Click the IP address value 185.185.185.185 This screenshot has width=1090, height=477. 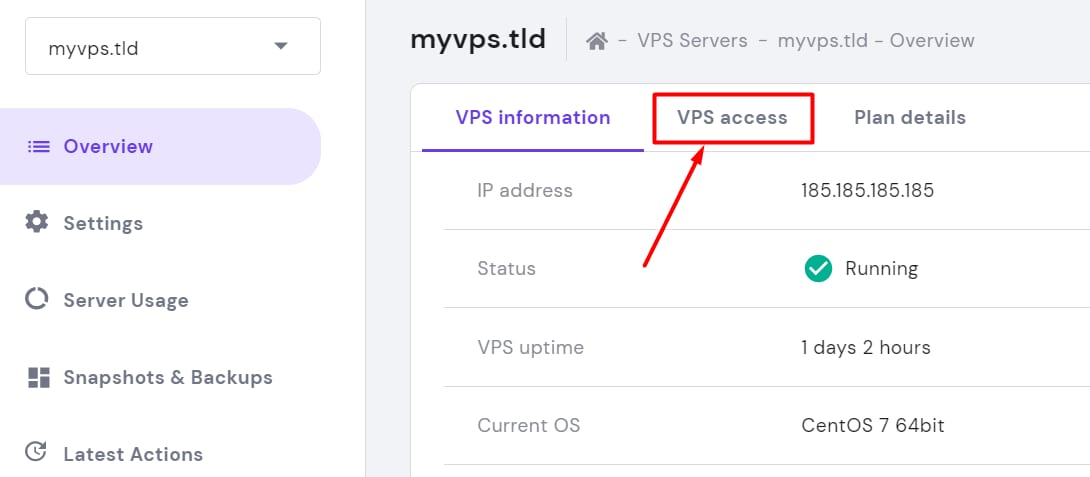click(867, 190)
